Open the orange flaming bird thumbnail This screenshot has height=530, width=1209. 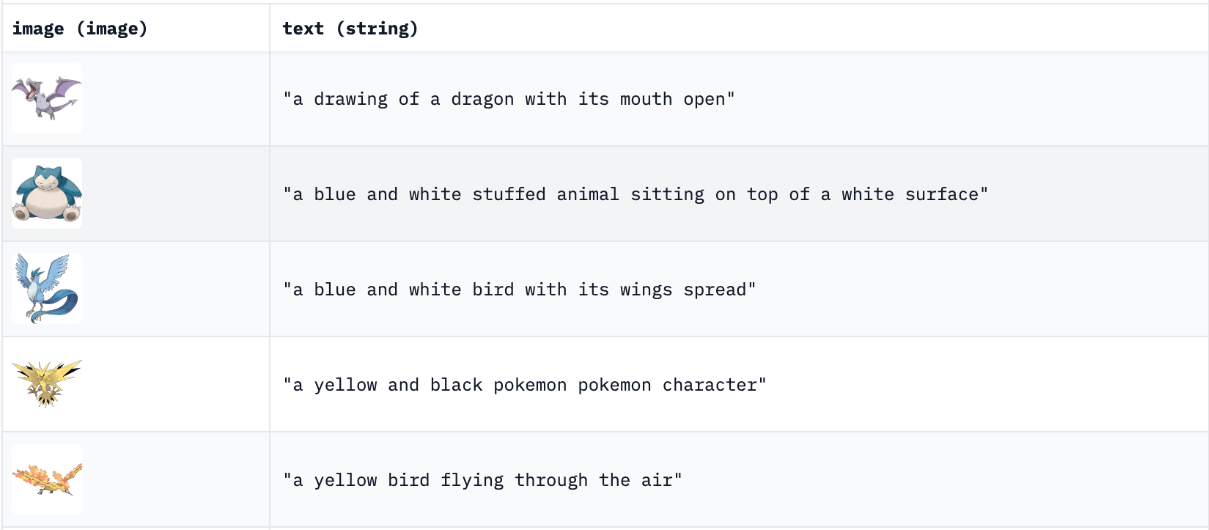click(47, 479)
